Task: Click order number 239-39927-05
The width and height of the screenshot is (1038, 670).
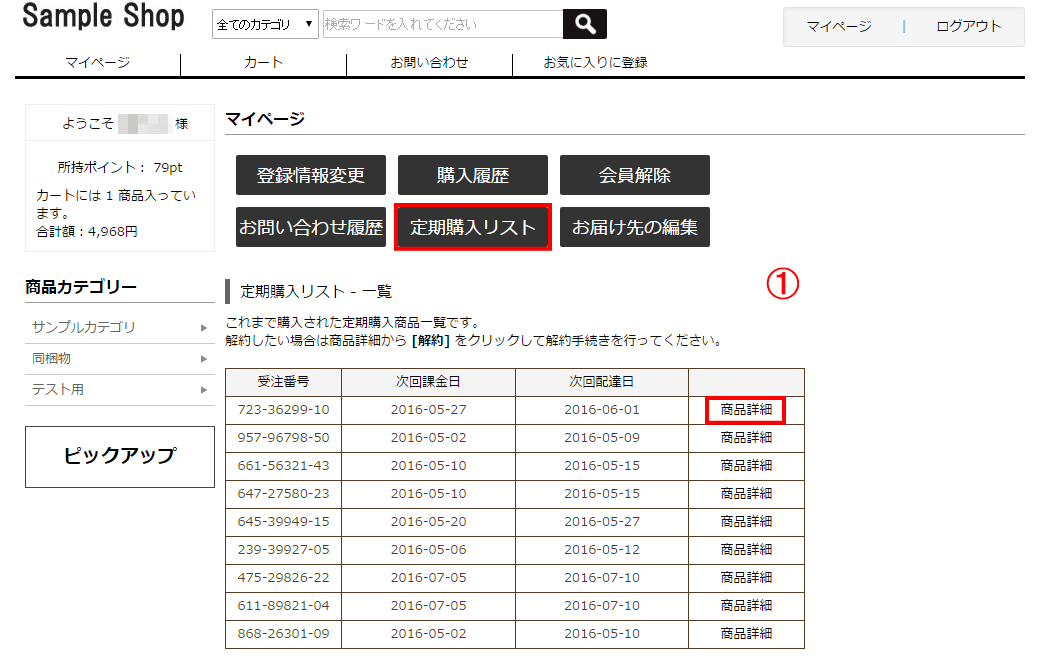Action: pos(283,550)
